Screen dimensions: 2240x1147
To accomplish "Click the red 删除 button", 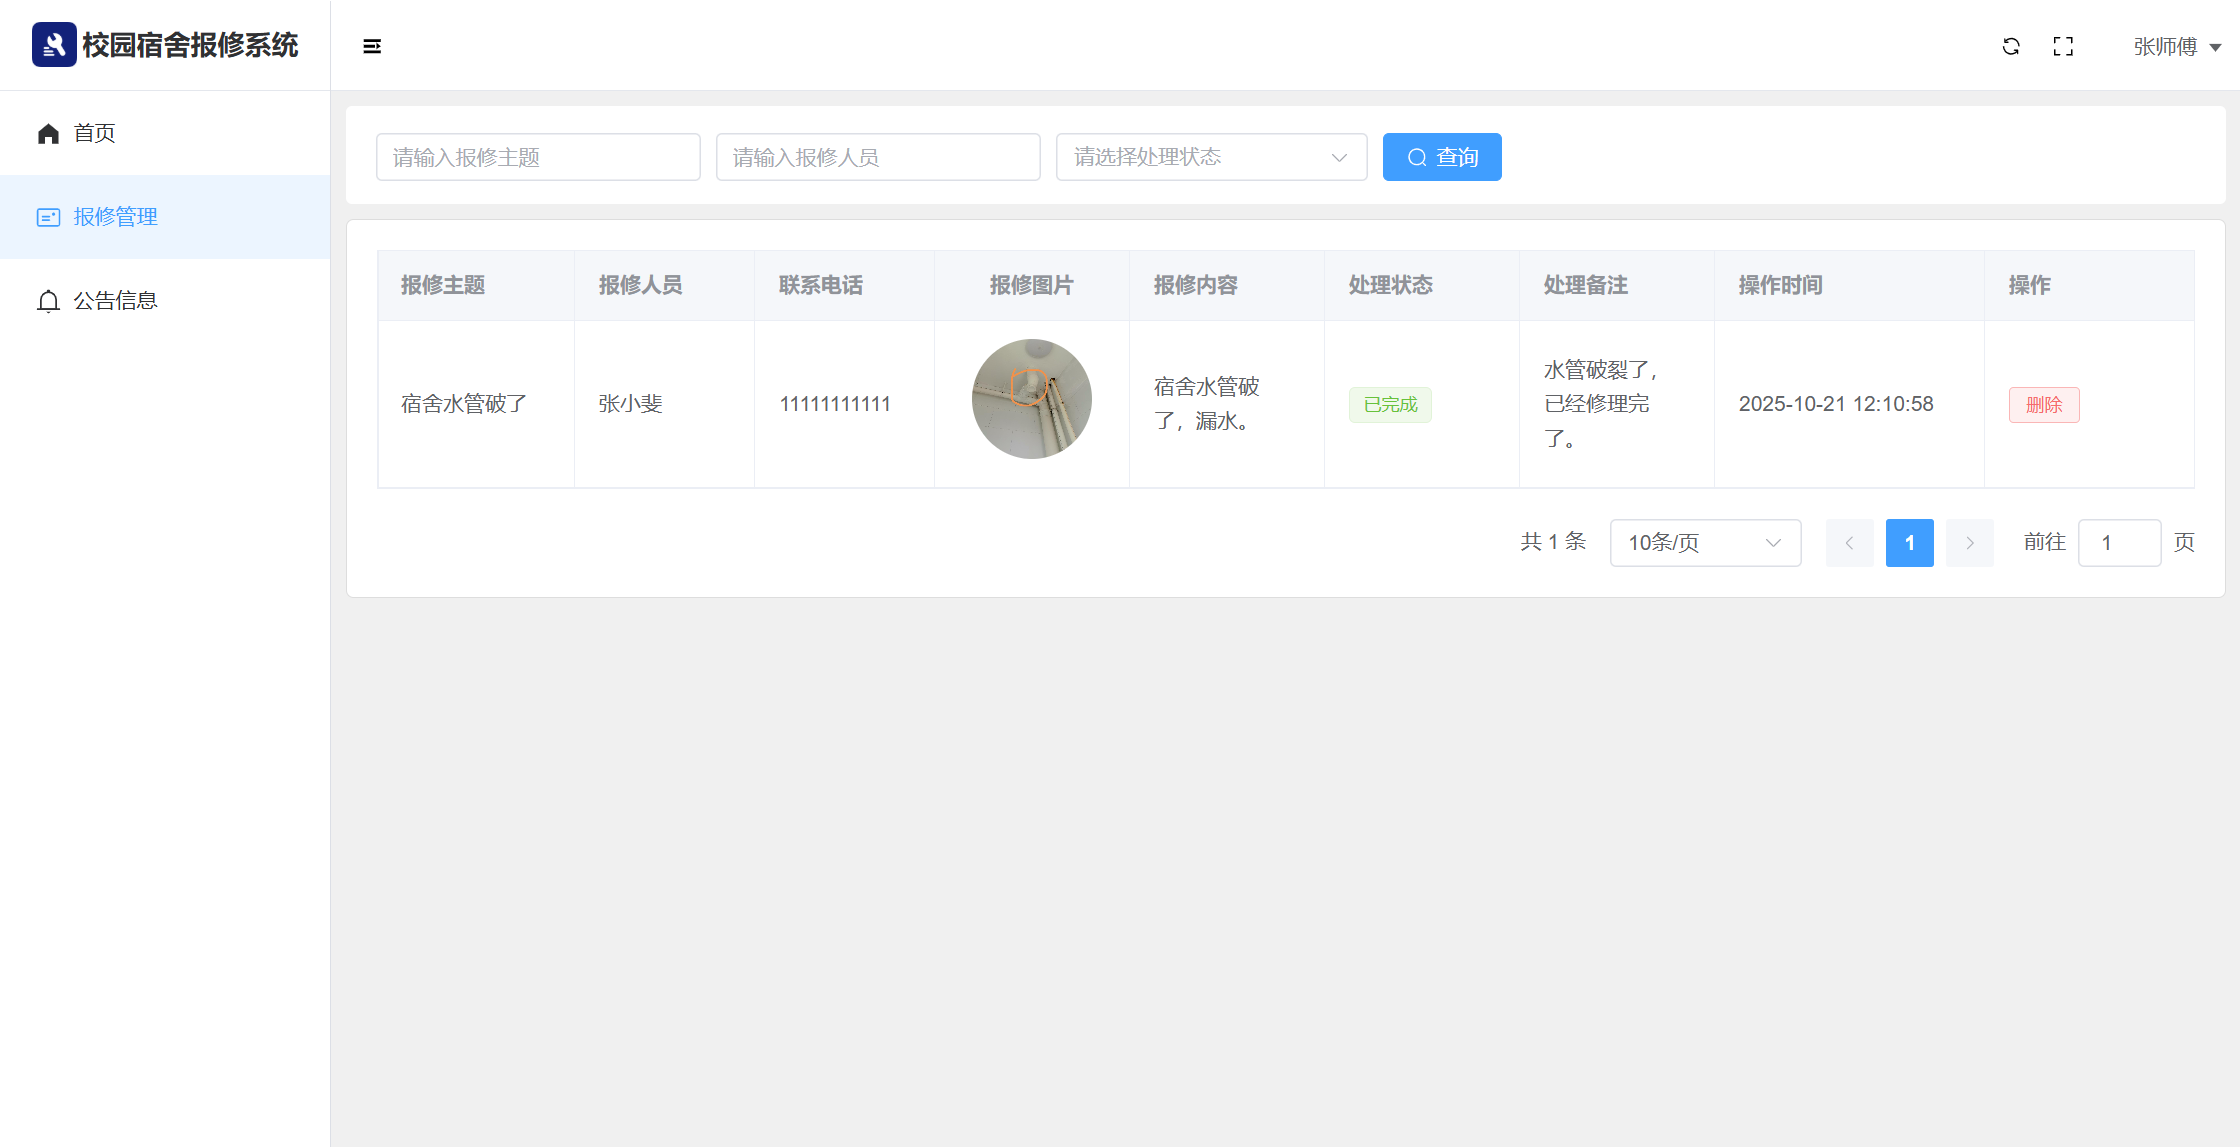I will [2044, 404].
